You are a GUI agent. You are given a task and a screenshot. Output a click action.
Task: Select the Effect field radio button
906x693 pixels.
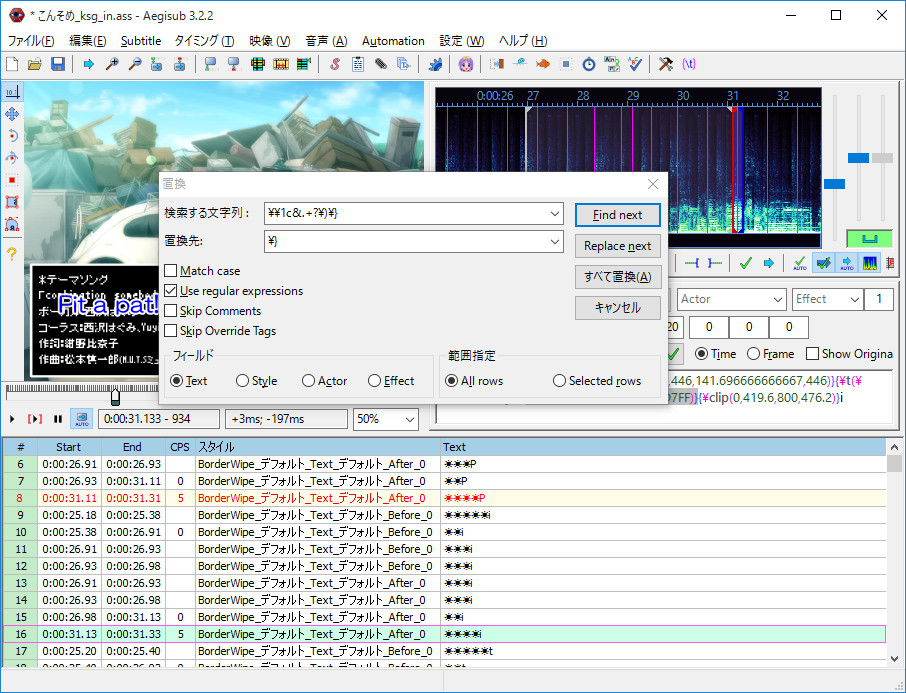coord(374,381)
